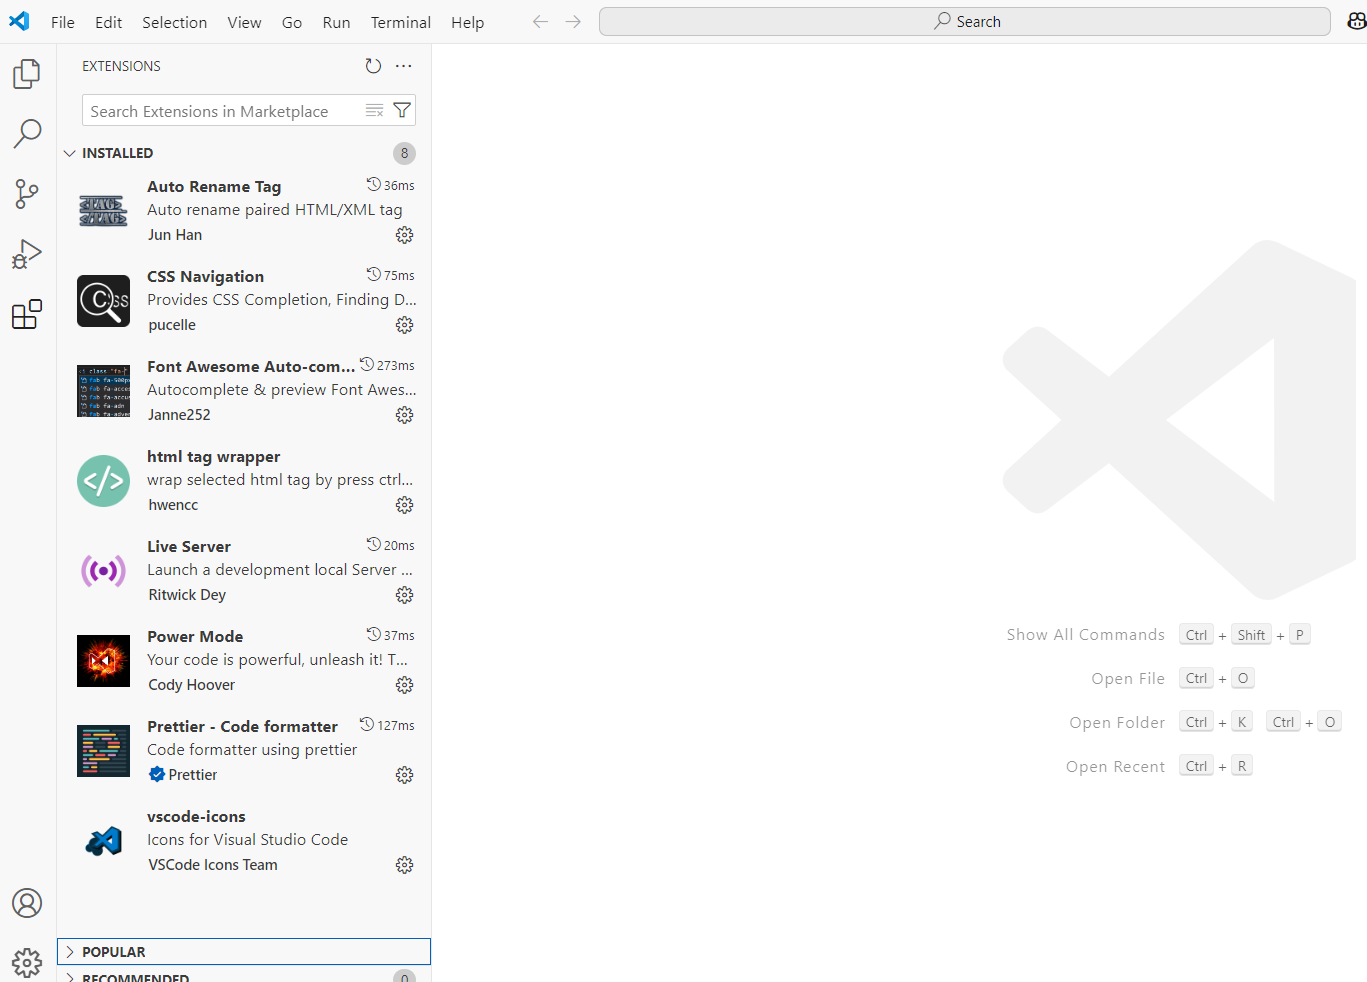Go forward using the navigation arrow

[x=573, y=22]
